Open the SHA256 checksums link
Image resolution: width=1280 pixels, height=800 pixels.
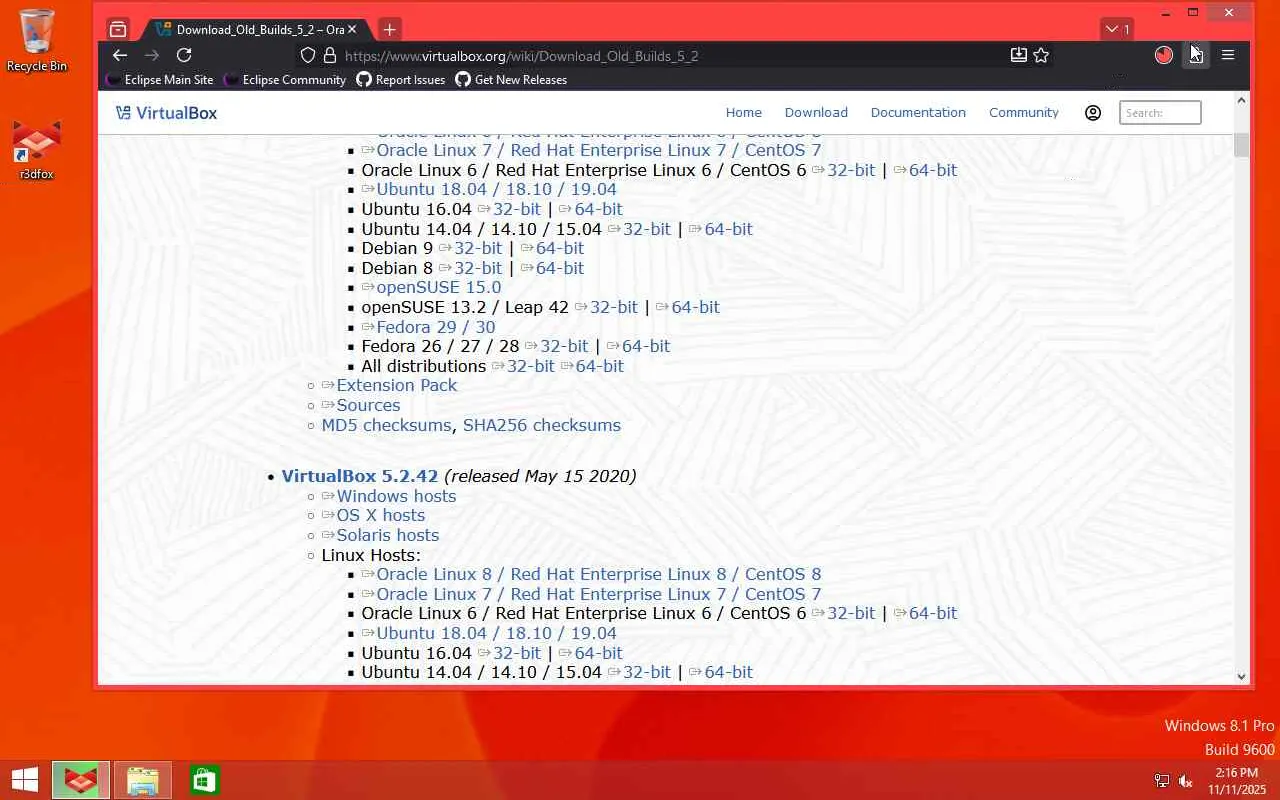pos(542,425)
